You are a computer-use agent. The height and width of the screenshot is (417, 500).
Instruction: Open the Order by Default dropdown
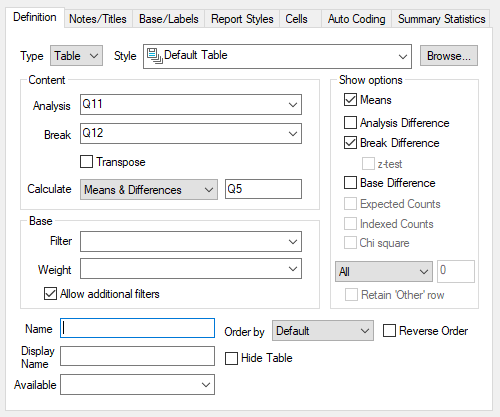point(323,331)
